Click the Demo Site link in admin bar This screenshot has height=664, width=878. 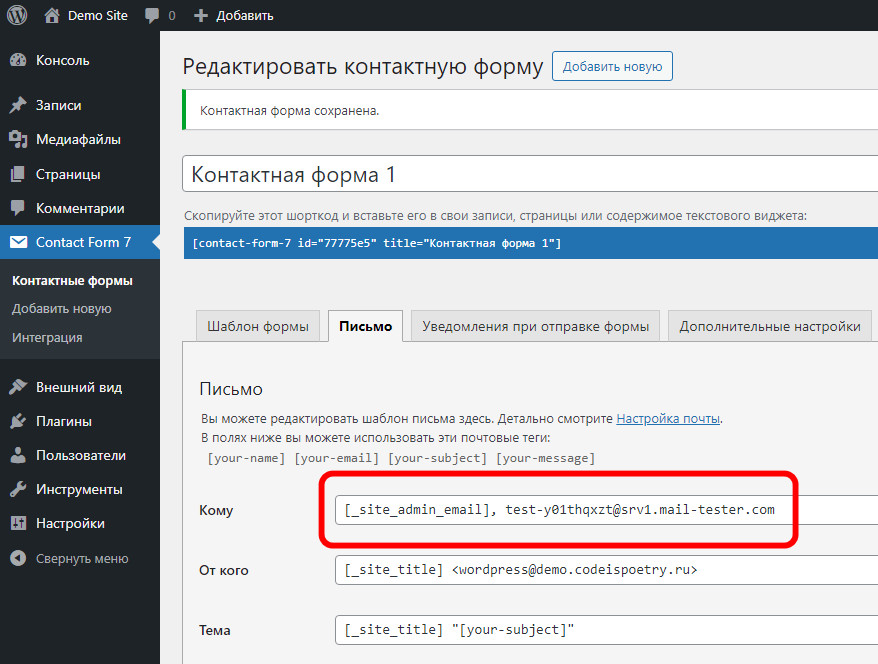[97, 16]
